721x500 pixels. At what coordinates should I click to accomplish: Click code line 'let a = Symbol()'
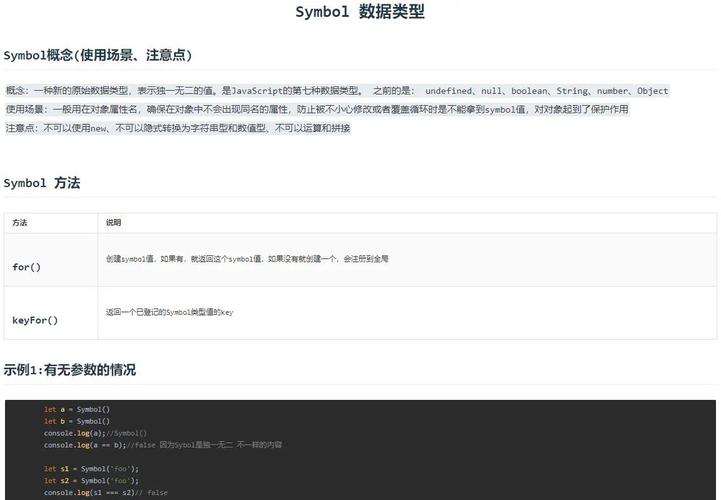[77, 409]
